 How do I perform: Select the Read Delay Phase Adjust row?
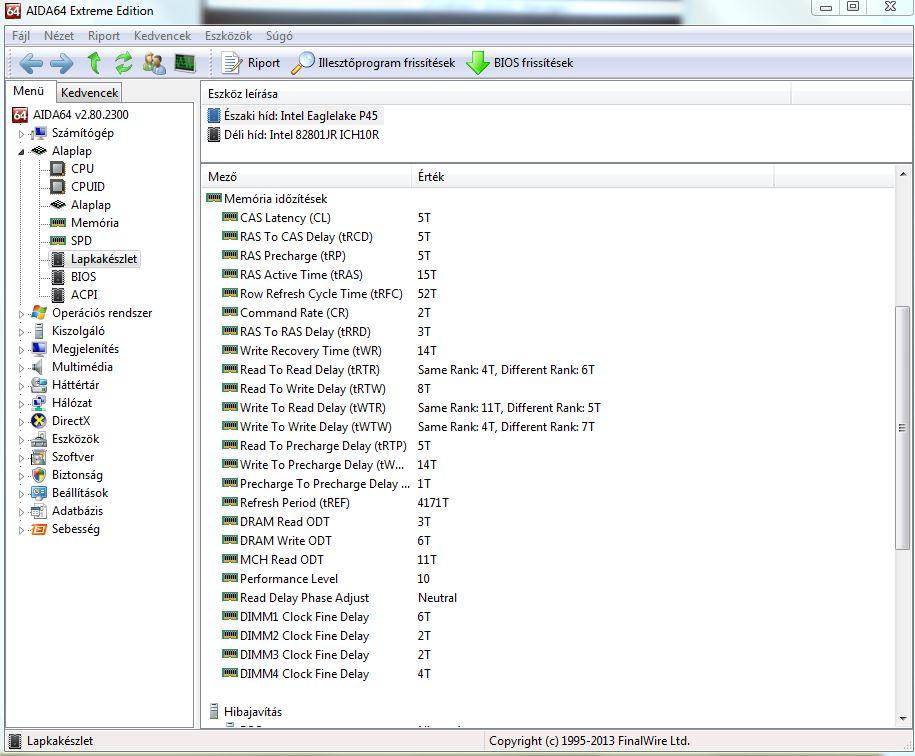547,598
